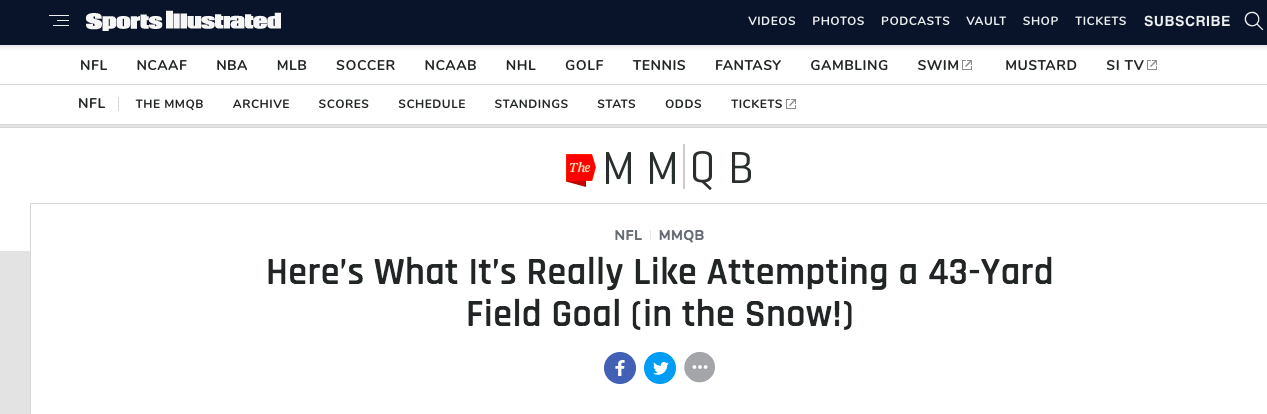This screenshot has height=414, width=1267.
Task: View the NFL ODDS page
Action: (x=683, y=104)
